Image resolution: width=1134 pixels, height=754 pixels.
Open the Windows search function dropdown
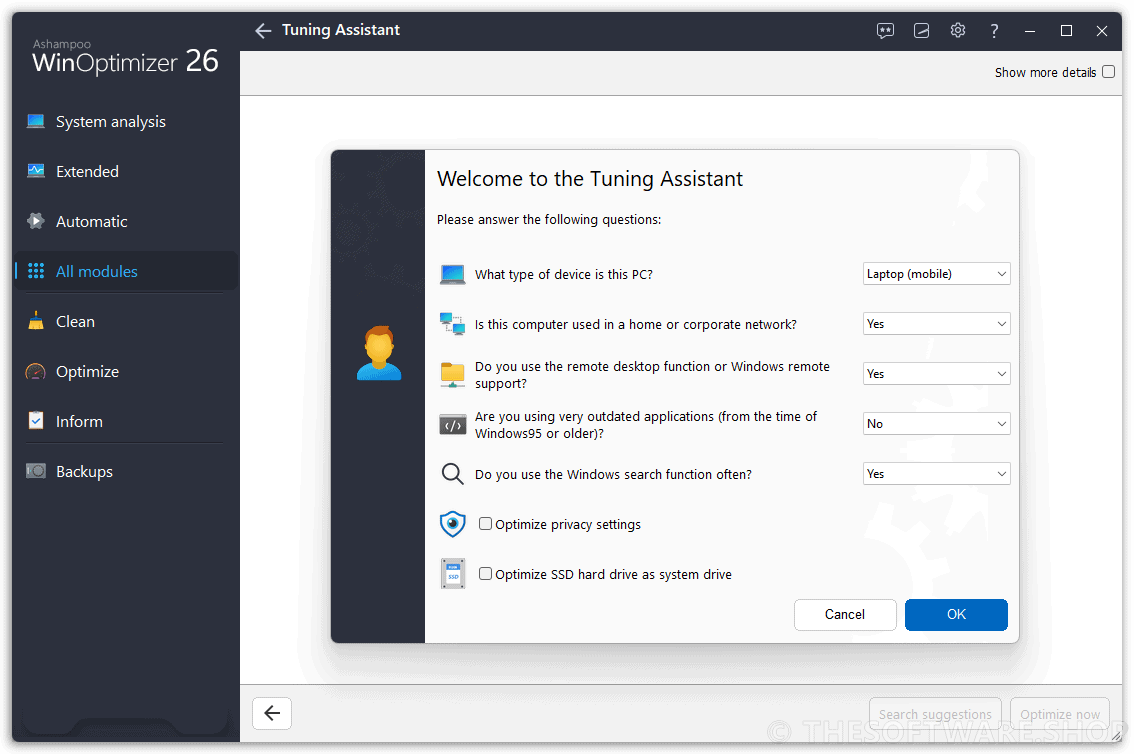click(936, 474)
